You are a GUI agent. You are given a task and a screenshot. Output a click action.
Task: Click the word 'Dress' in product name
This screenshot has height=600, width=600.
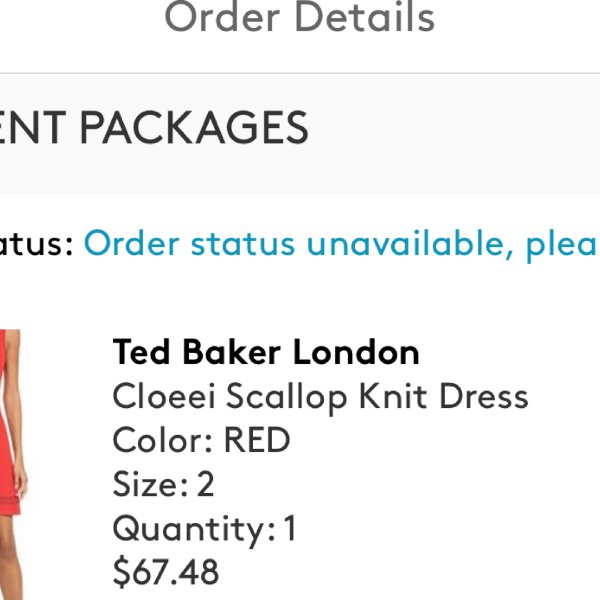click(x=484, y=396)
